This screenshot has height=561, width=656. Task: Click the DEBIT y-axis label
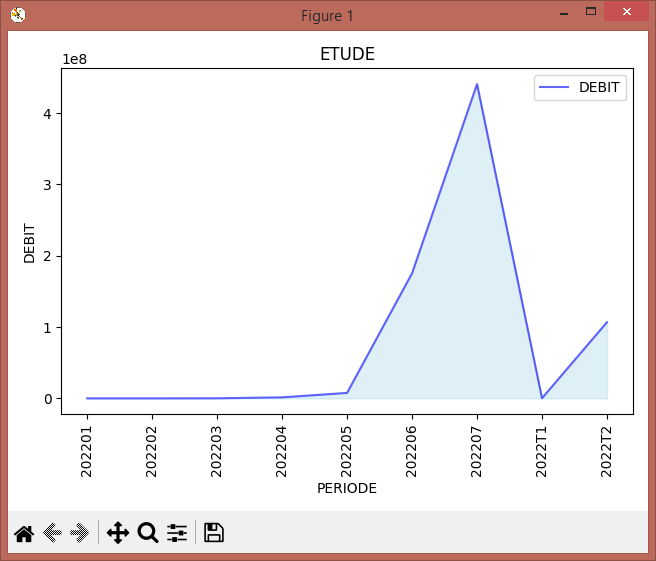[29, 243]
